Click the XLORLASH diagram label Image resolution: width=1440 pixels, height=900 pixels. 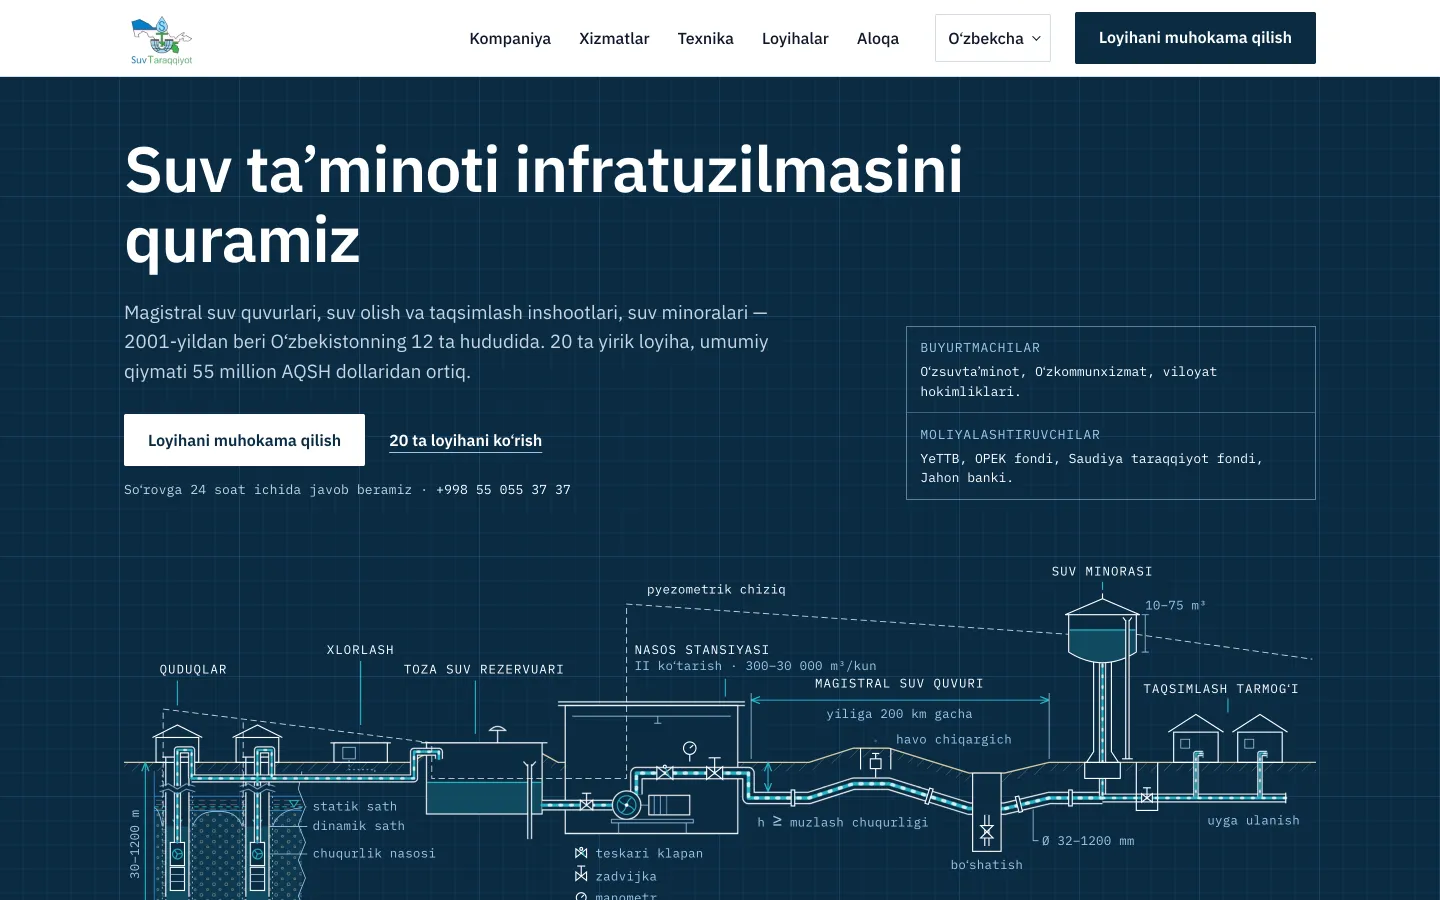[360, 650]
